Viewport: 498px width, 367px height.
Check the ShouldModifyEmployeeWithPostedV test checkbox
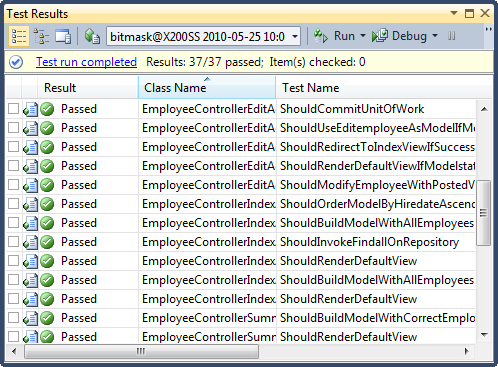click(13, 185)
